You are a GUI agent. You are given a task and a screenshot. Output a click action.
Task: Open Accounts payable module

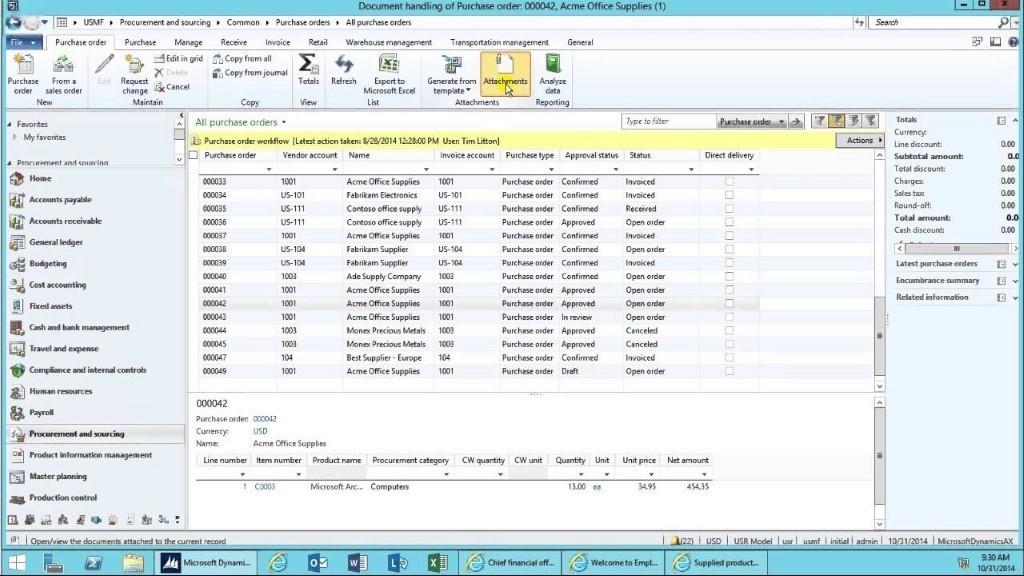pos(60,200)
